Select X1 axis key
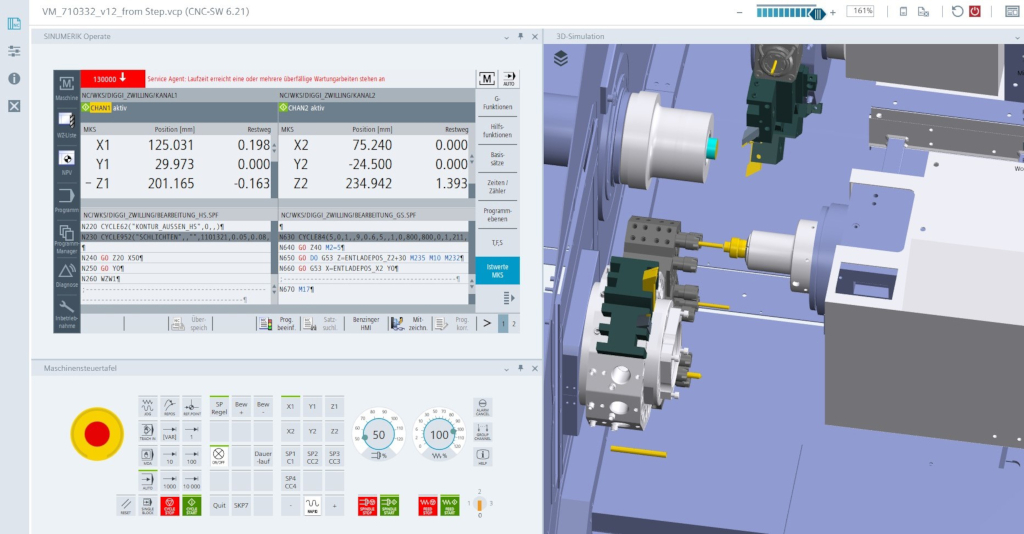 [x=290, y=407]
